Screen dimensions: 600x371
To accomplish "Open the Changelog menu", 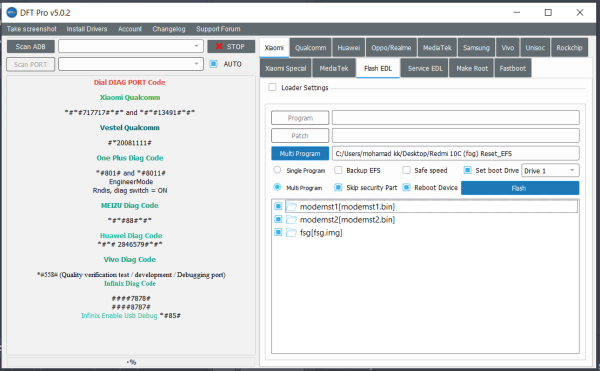I will tap(169, 29).
